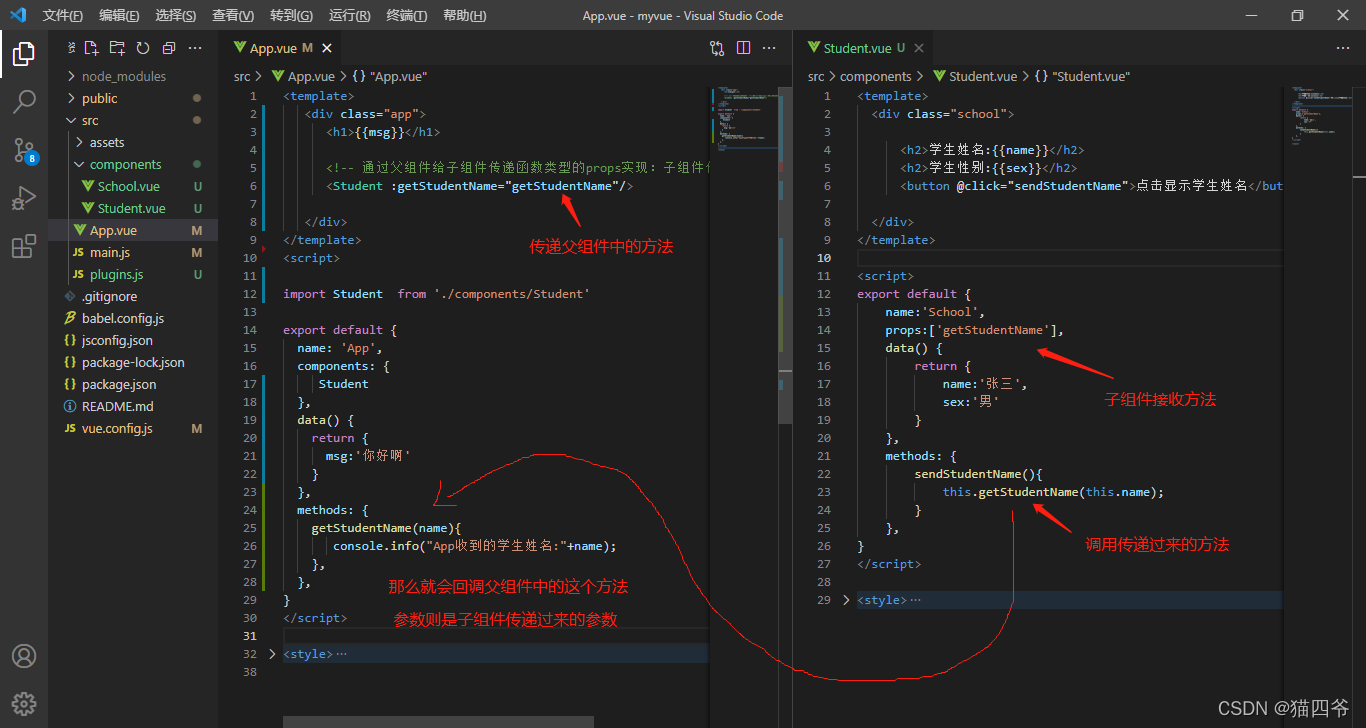Open Run and Debug view
Image resolution: width=1366 pixels, height=728 pixels.
click(x=24, y=198)
